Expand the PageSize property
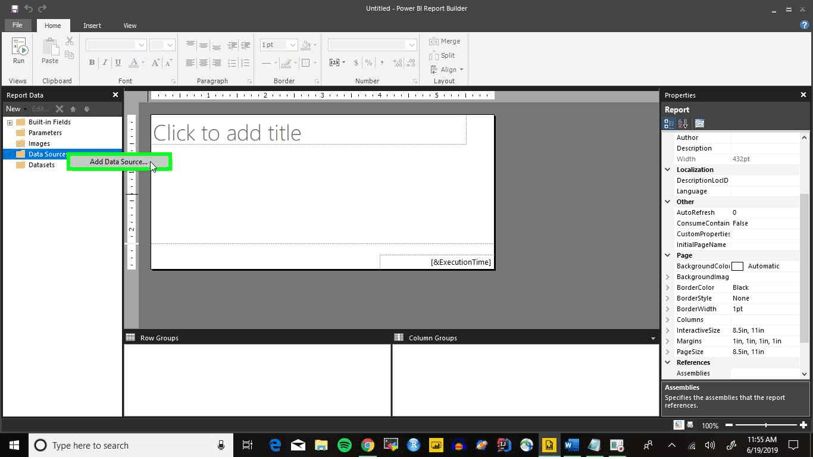The width and height of the screenshot is (814, 459). (668, 352)
